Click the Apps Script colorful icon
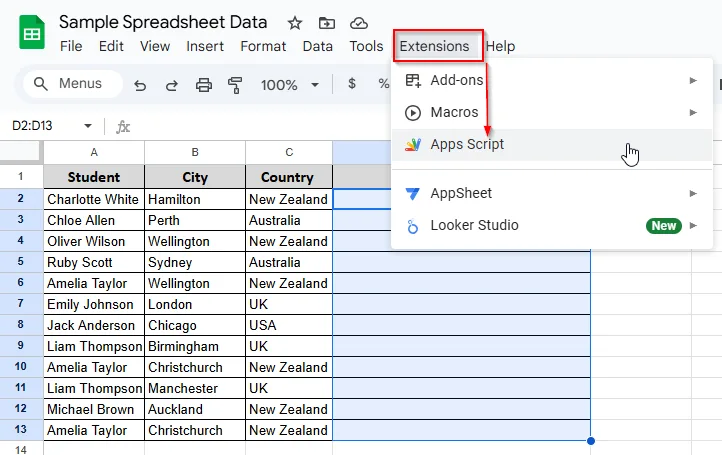 (x=413, y=145)
